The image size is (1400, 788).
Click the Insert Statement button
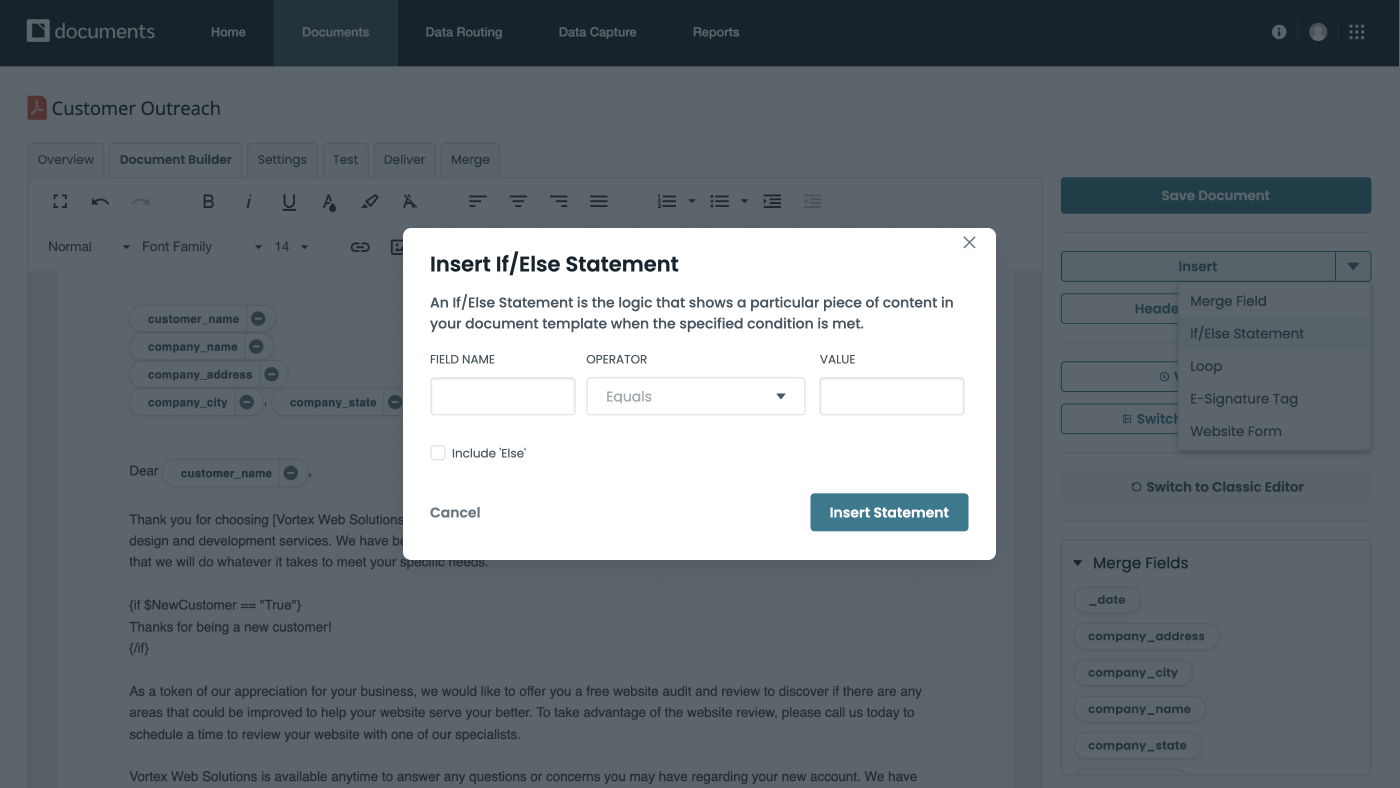(x=889, y=512)
